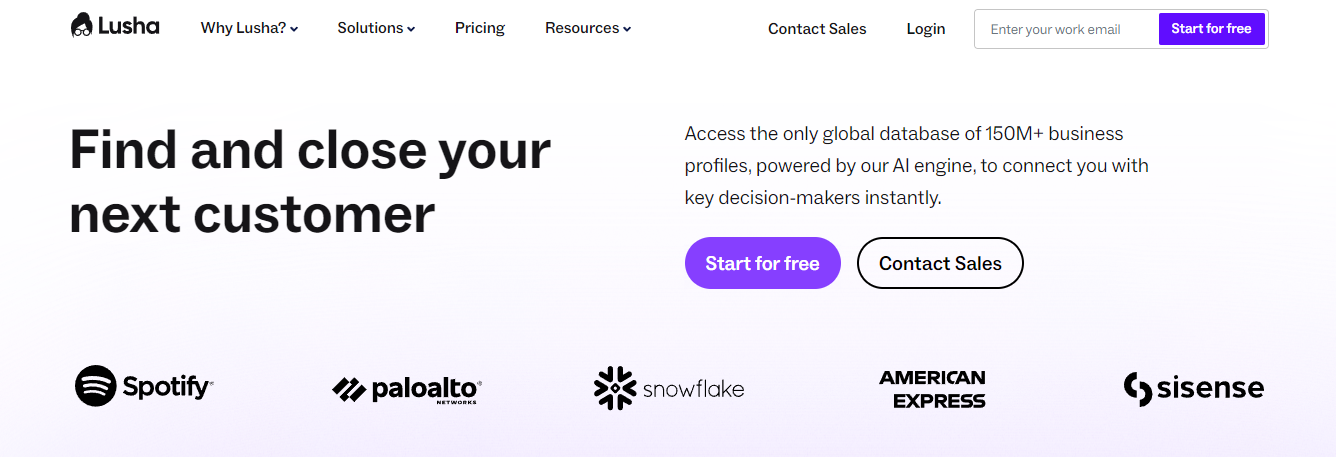Click the American Express logo
The height and width of the screenshot is (457, 1336).
[932, 389]
